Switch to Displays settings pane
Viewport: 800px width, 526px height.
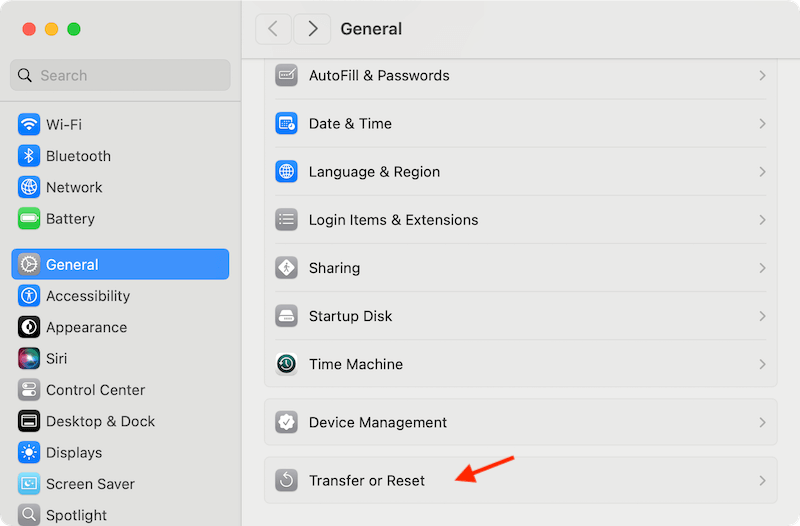pos(74,453)
